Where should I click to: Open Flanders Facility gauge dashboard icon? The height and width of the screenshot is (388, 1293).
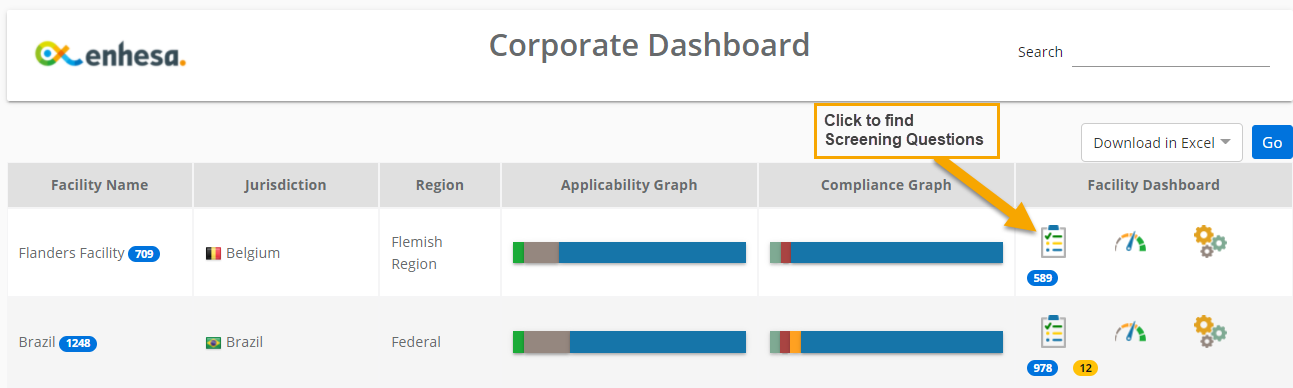pyautogui.click(x=1130, y=242)
